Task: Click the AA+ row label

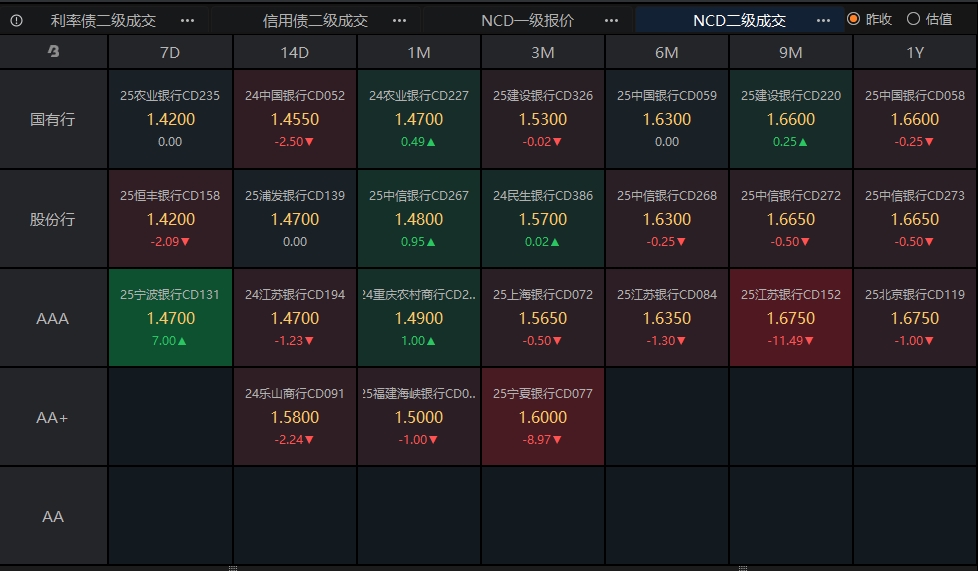Action: [x=53, y=417]
